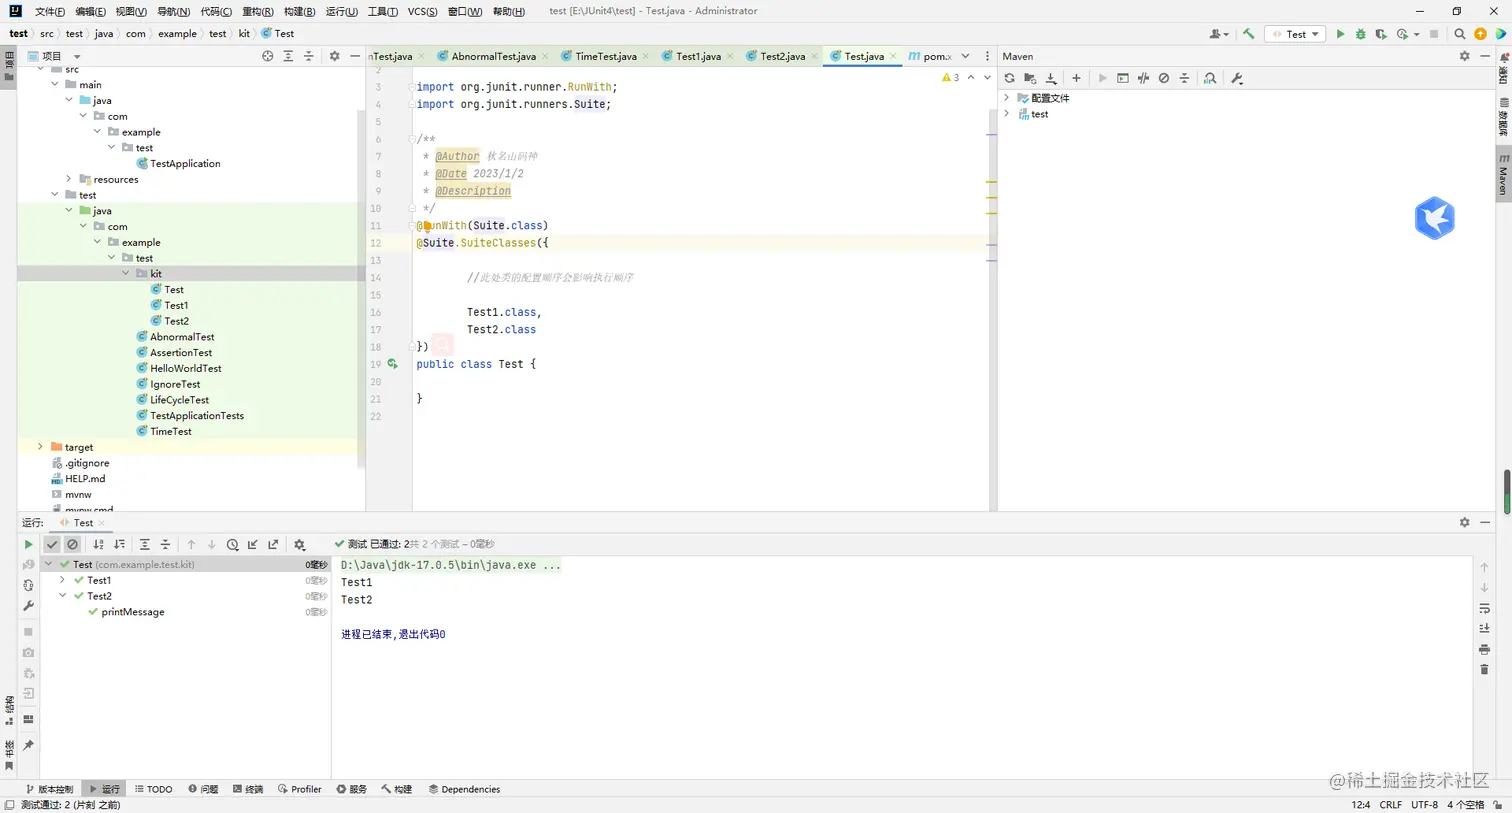Toggle show ignored tests filter

(x=72, y=545)
